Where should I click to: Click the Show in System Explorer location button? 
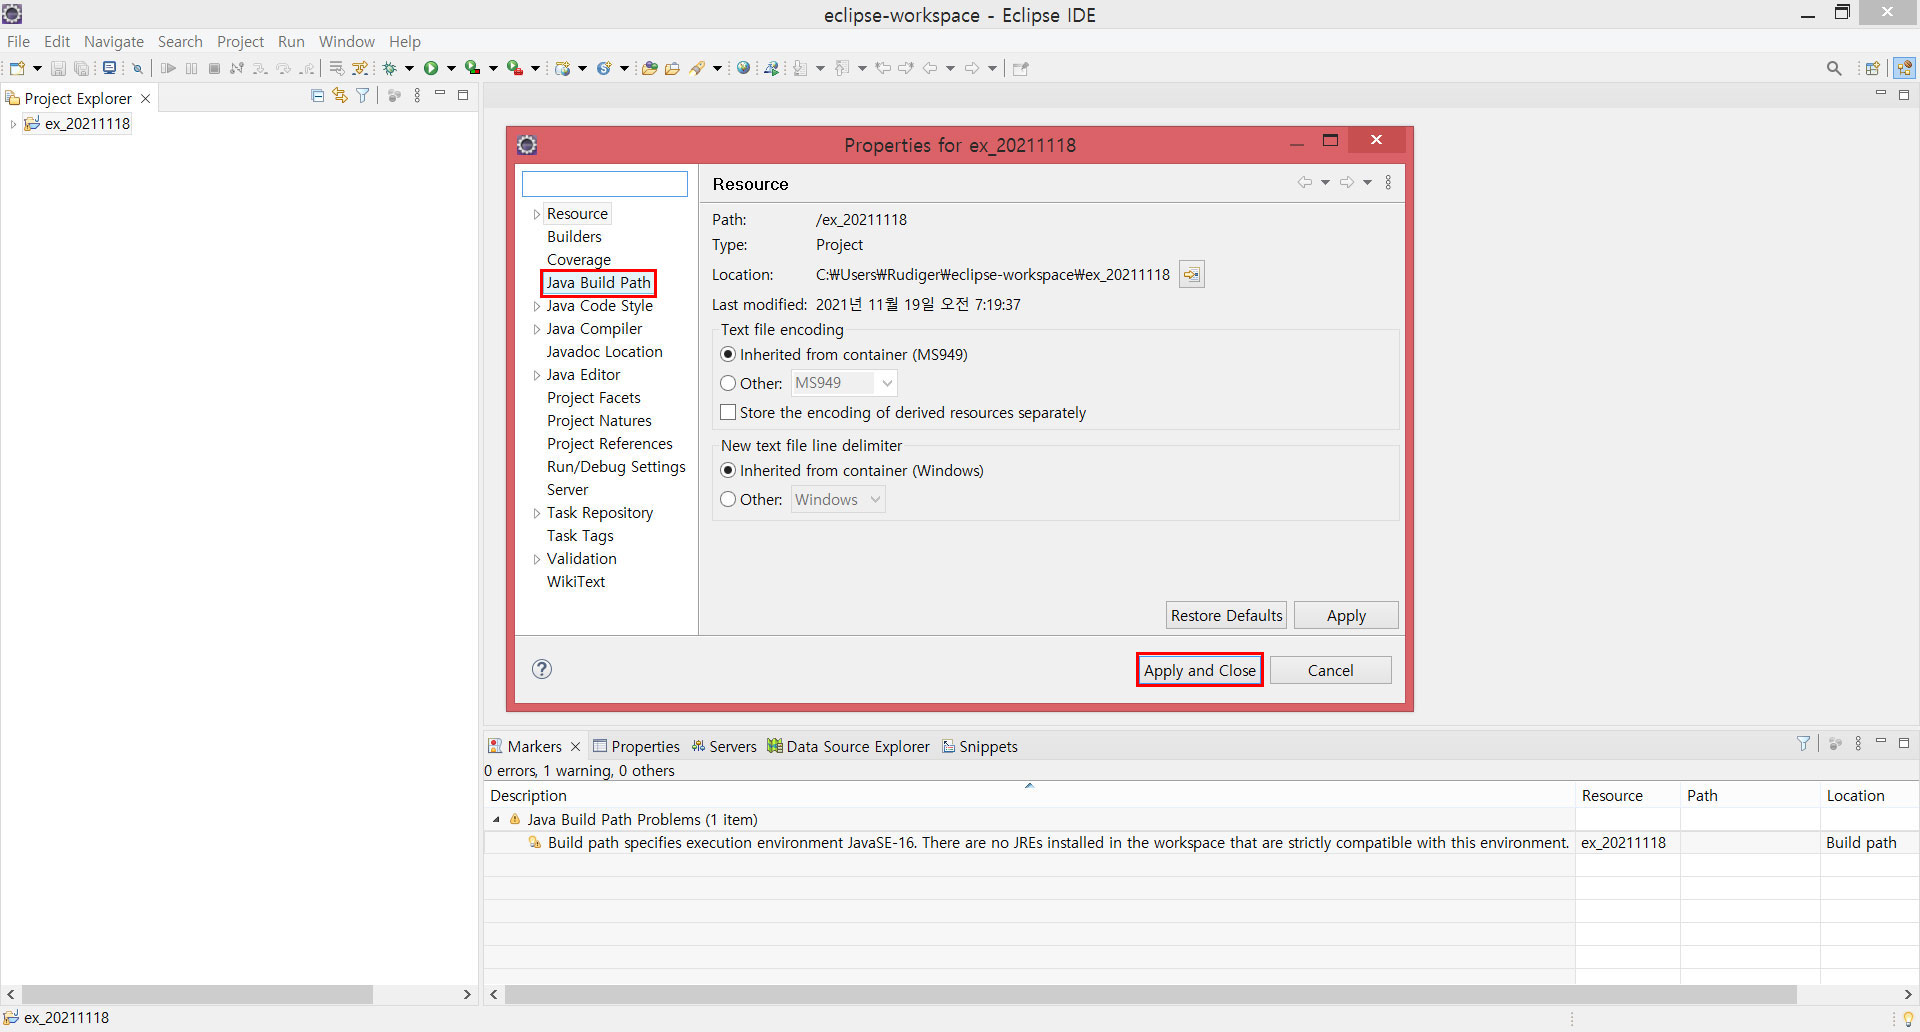[x=1191, y=274]
